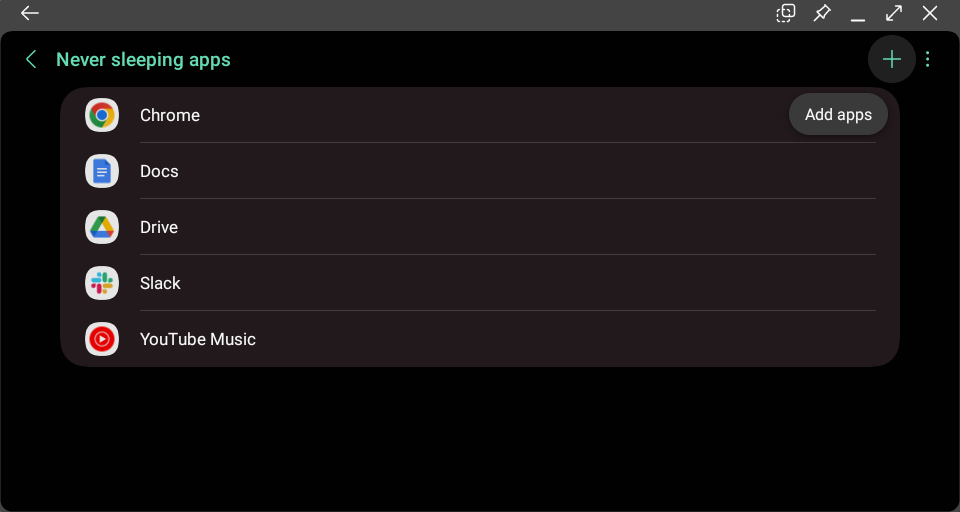Minimize the window
Image resolution: width=960 pixels, height=512 pixels.
(858, 15)
